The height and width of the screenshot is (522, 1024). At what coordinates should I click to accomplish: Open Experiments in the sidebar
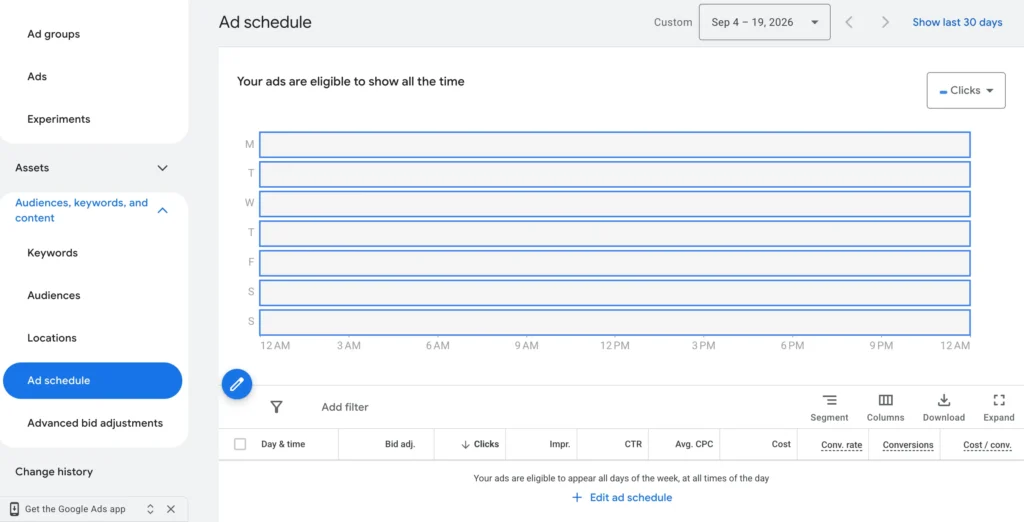tap(59, 119)
